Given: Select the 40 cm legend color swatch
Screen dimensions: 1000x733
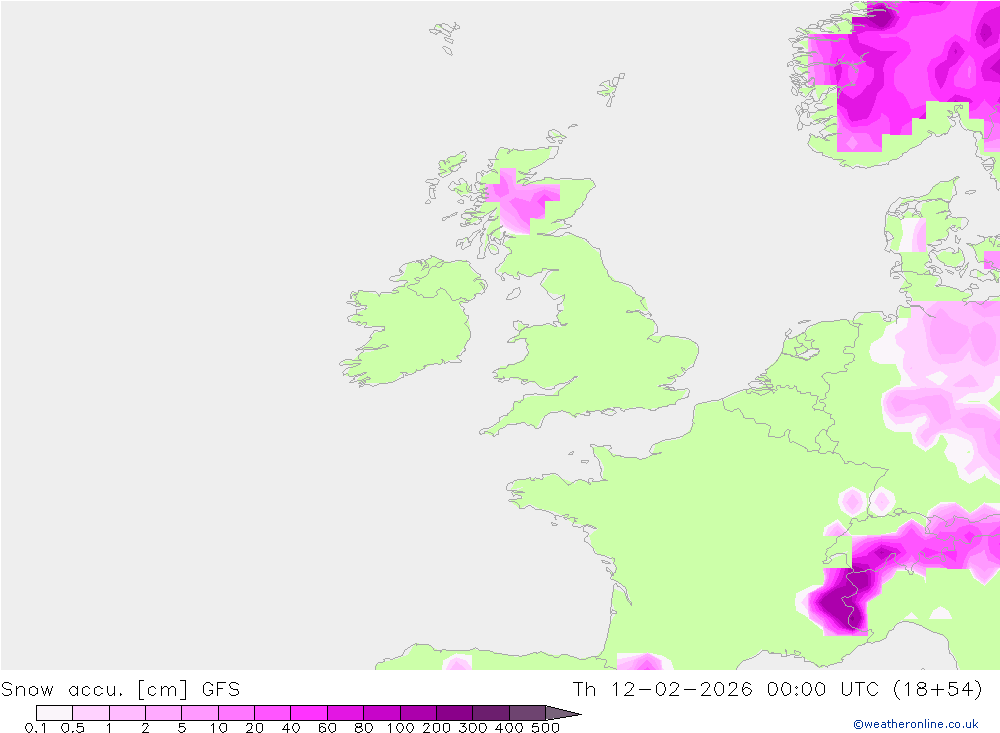Looking at the screenshot, I should coord(309,713).
